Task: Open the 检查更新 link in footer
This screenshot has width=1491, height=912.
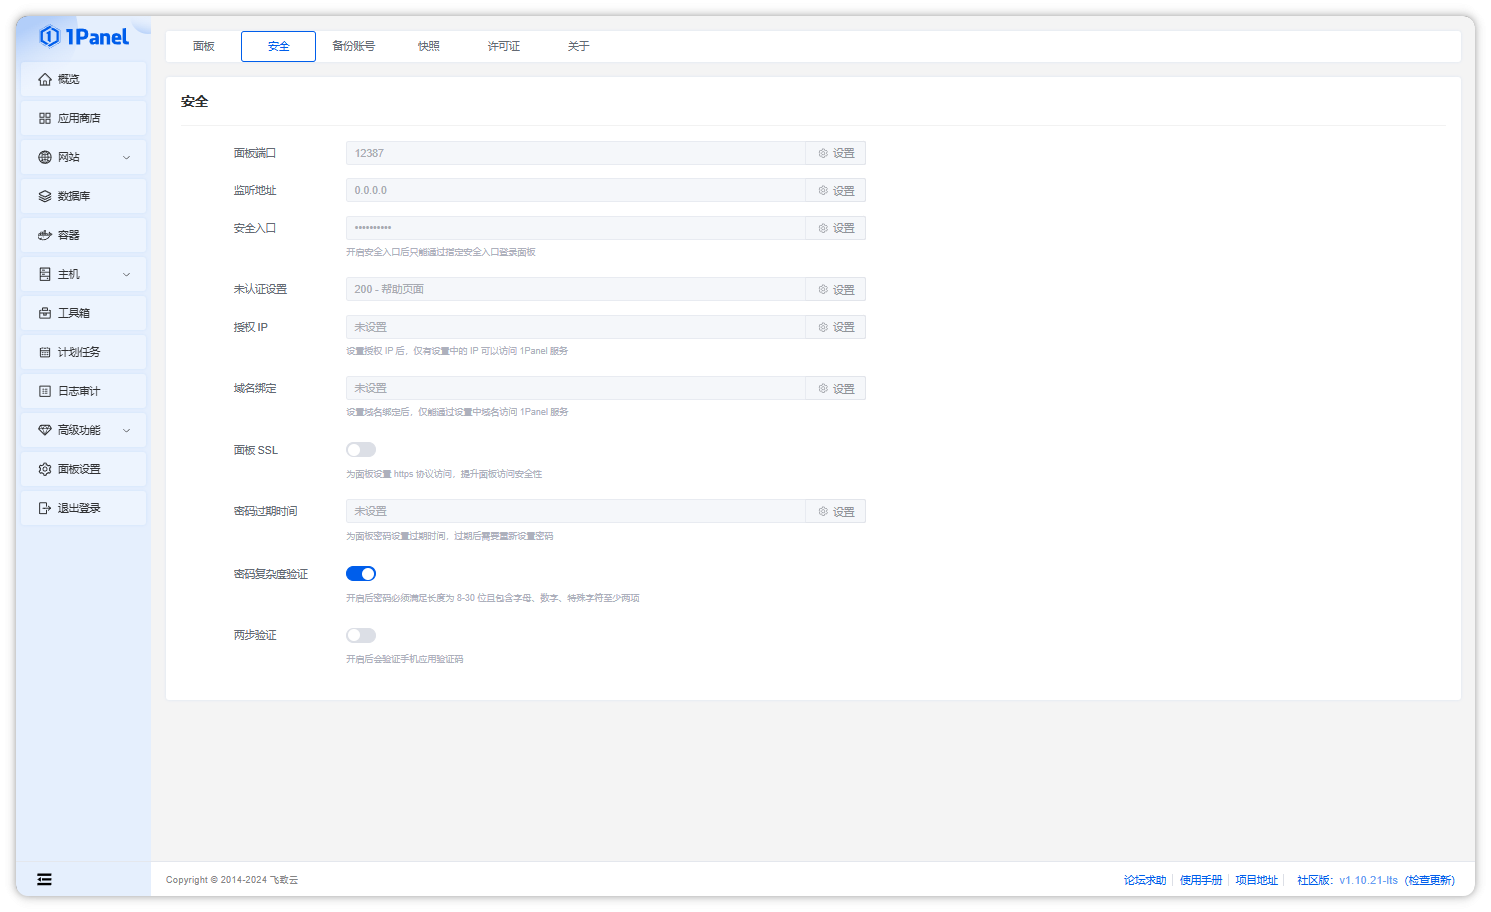Action: point(1430,880)
